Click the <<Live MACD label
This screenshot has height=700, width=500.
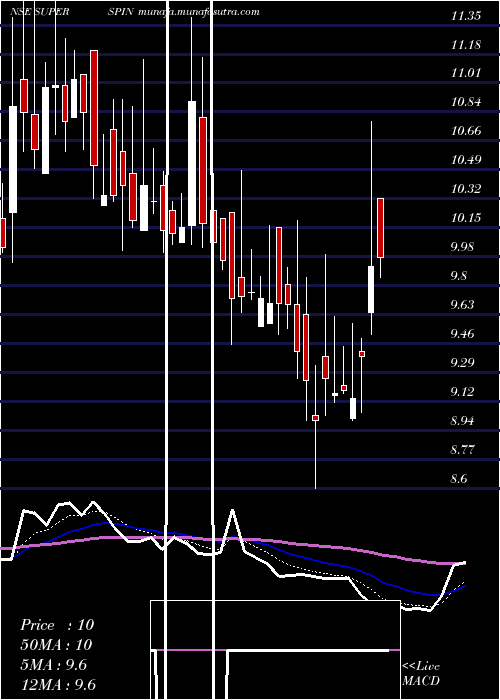[x=421, y=673]
